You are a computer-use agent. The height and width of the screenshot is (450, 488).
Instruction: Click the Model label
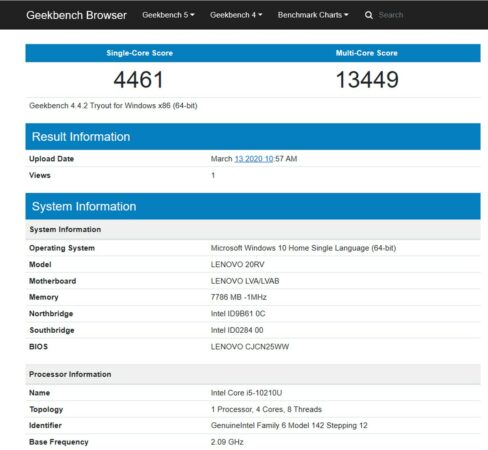[x=40, y=265]
